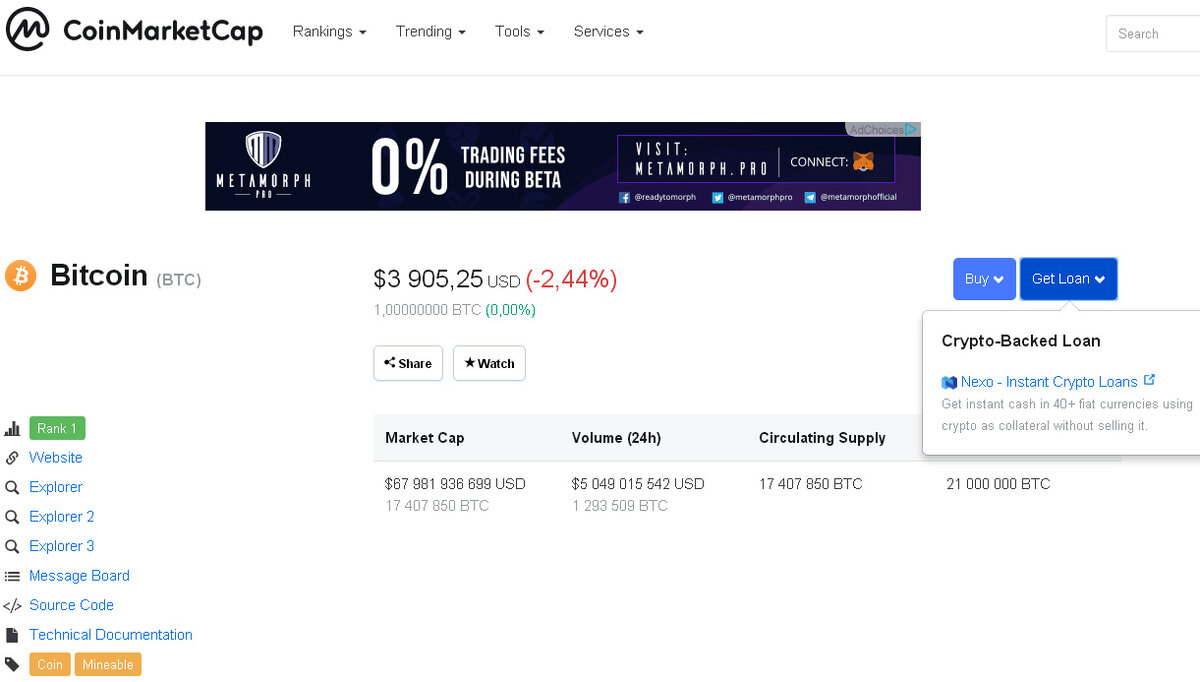Click the $5 049 015 542 USD volume
The image size is (1200, 682).
pyautogui.click(x=638, y=484)
